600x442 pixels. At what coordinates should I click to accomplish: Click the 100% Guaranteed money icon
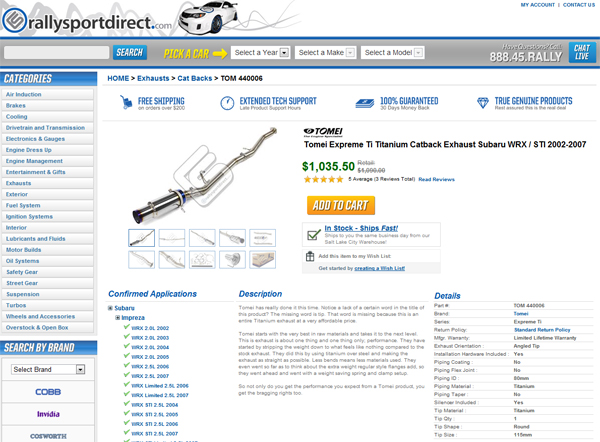(x=365, y=103)
